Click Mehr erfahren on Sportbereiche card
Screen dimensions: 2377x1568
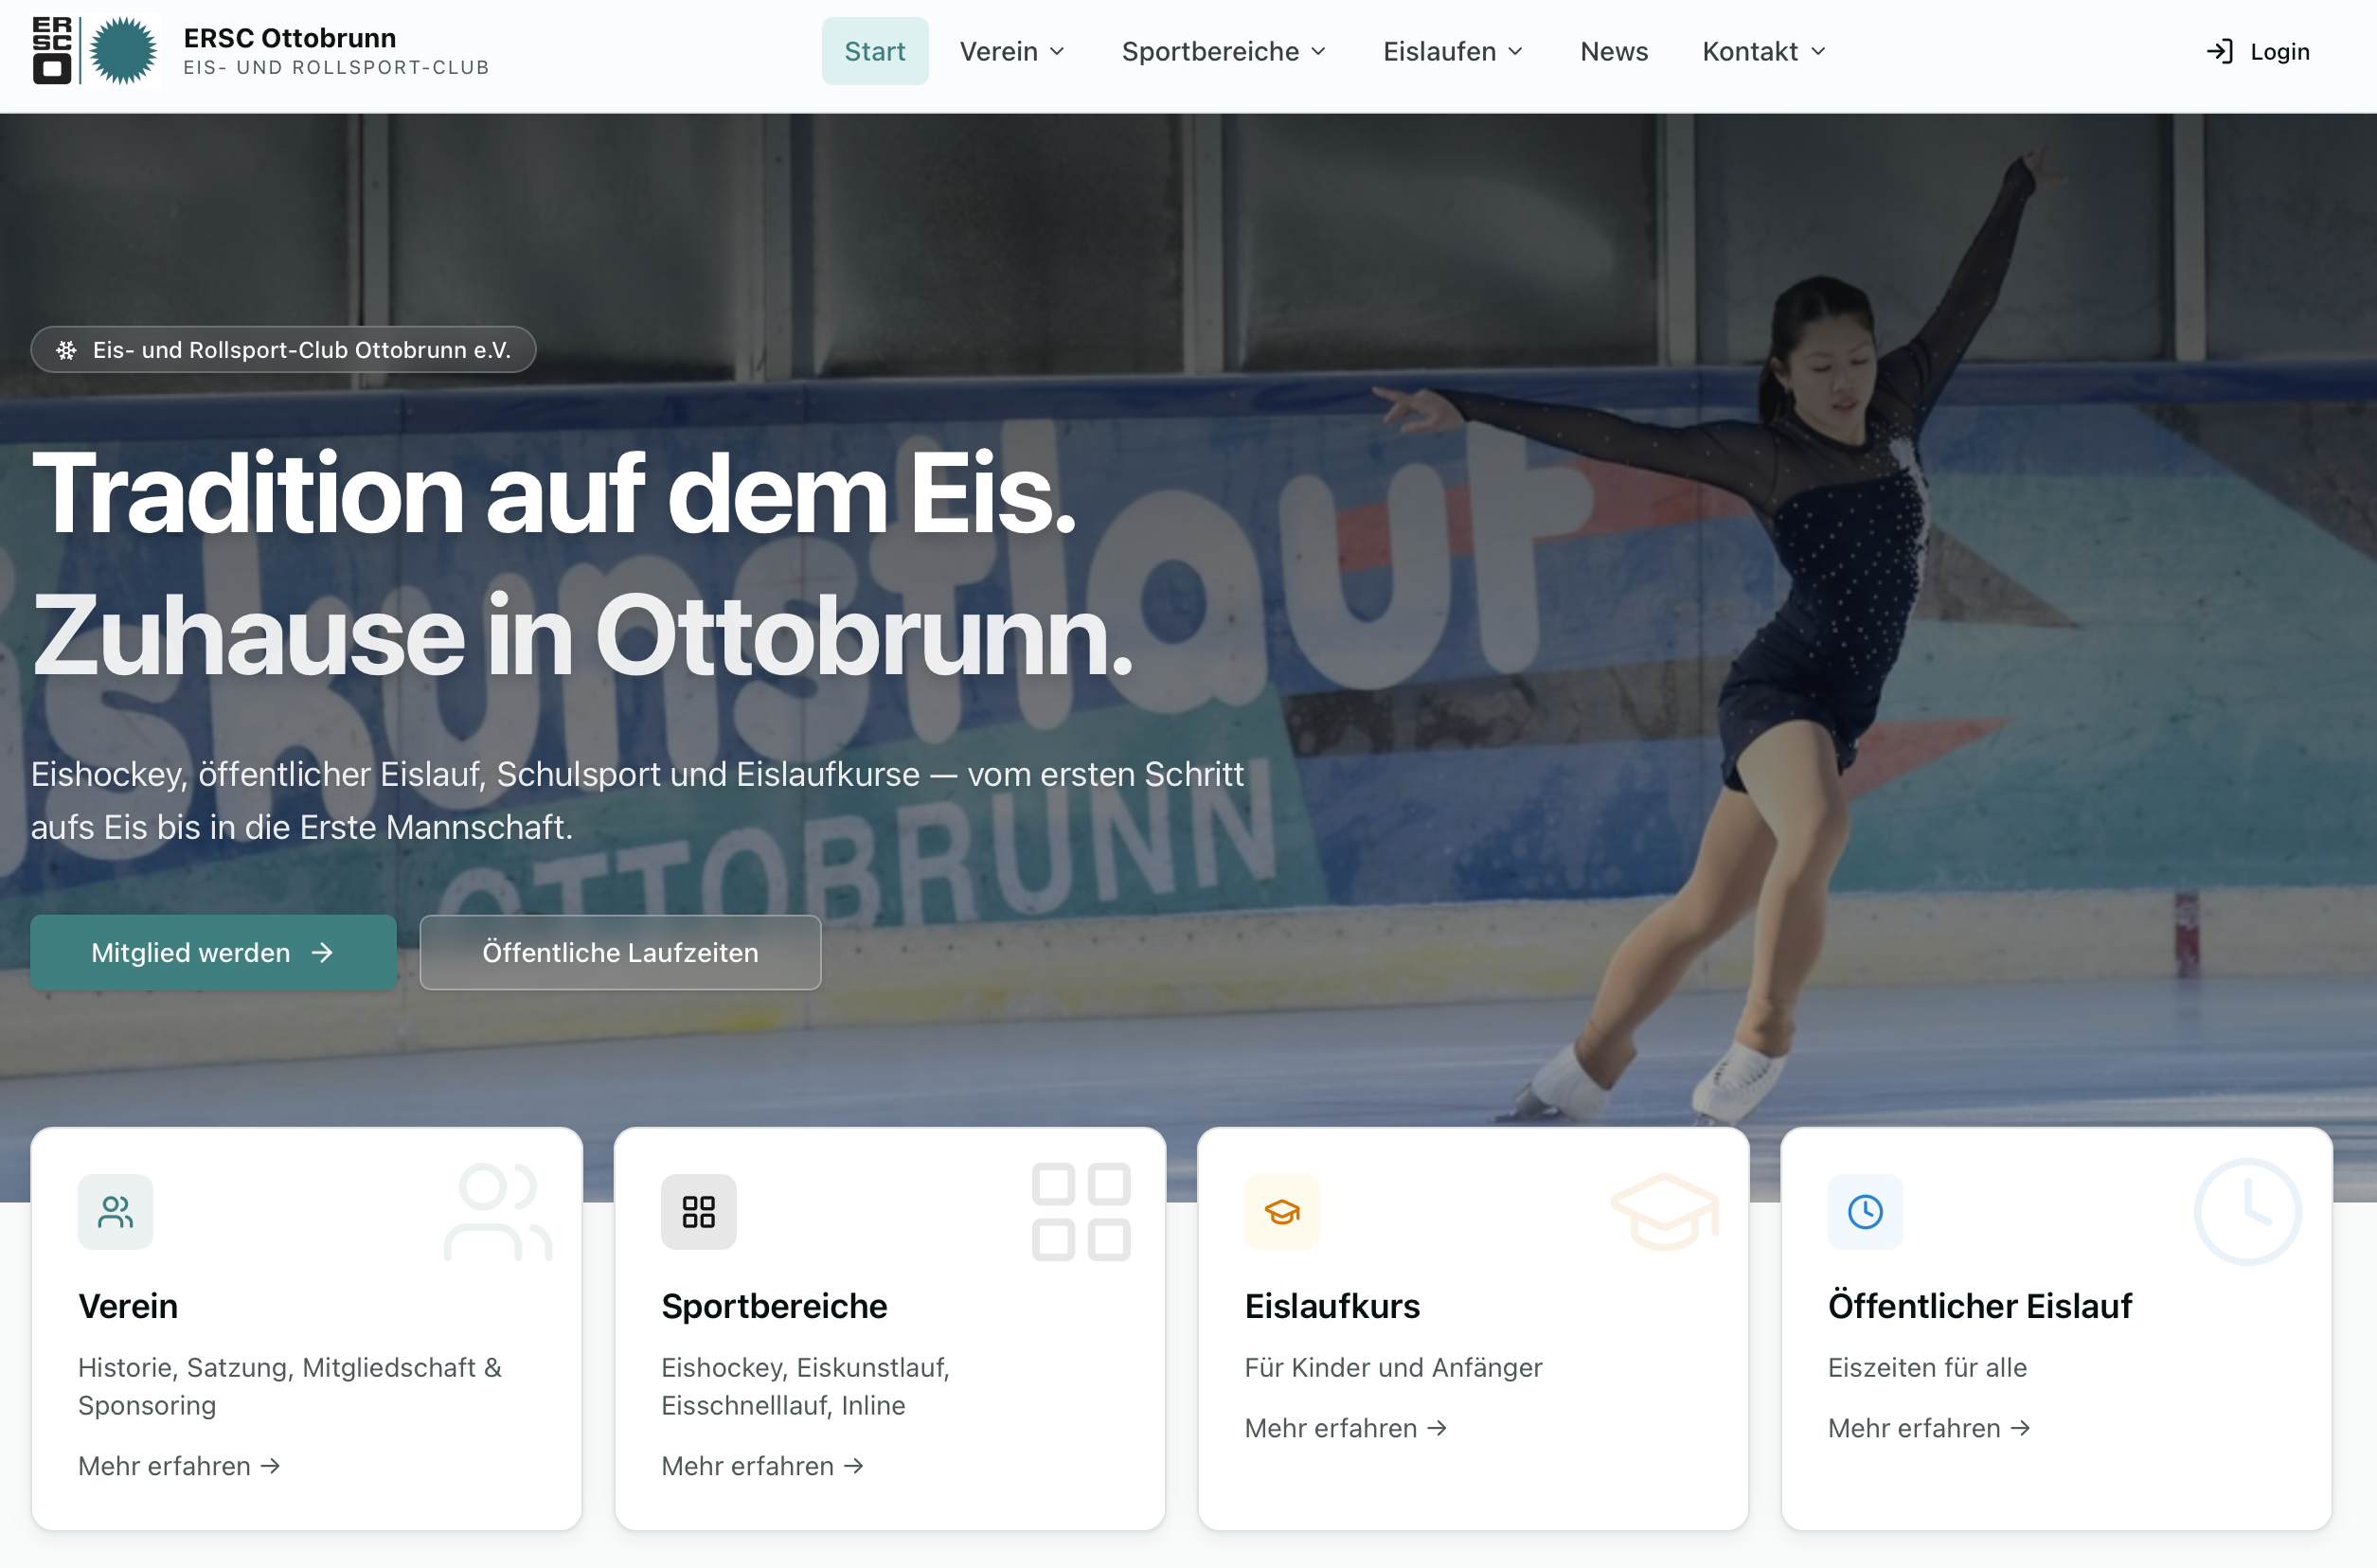click(x=762, y=1466)
